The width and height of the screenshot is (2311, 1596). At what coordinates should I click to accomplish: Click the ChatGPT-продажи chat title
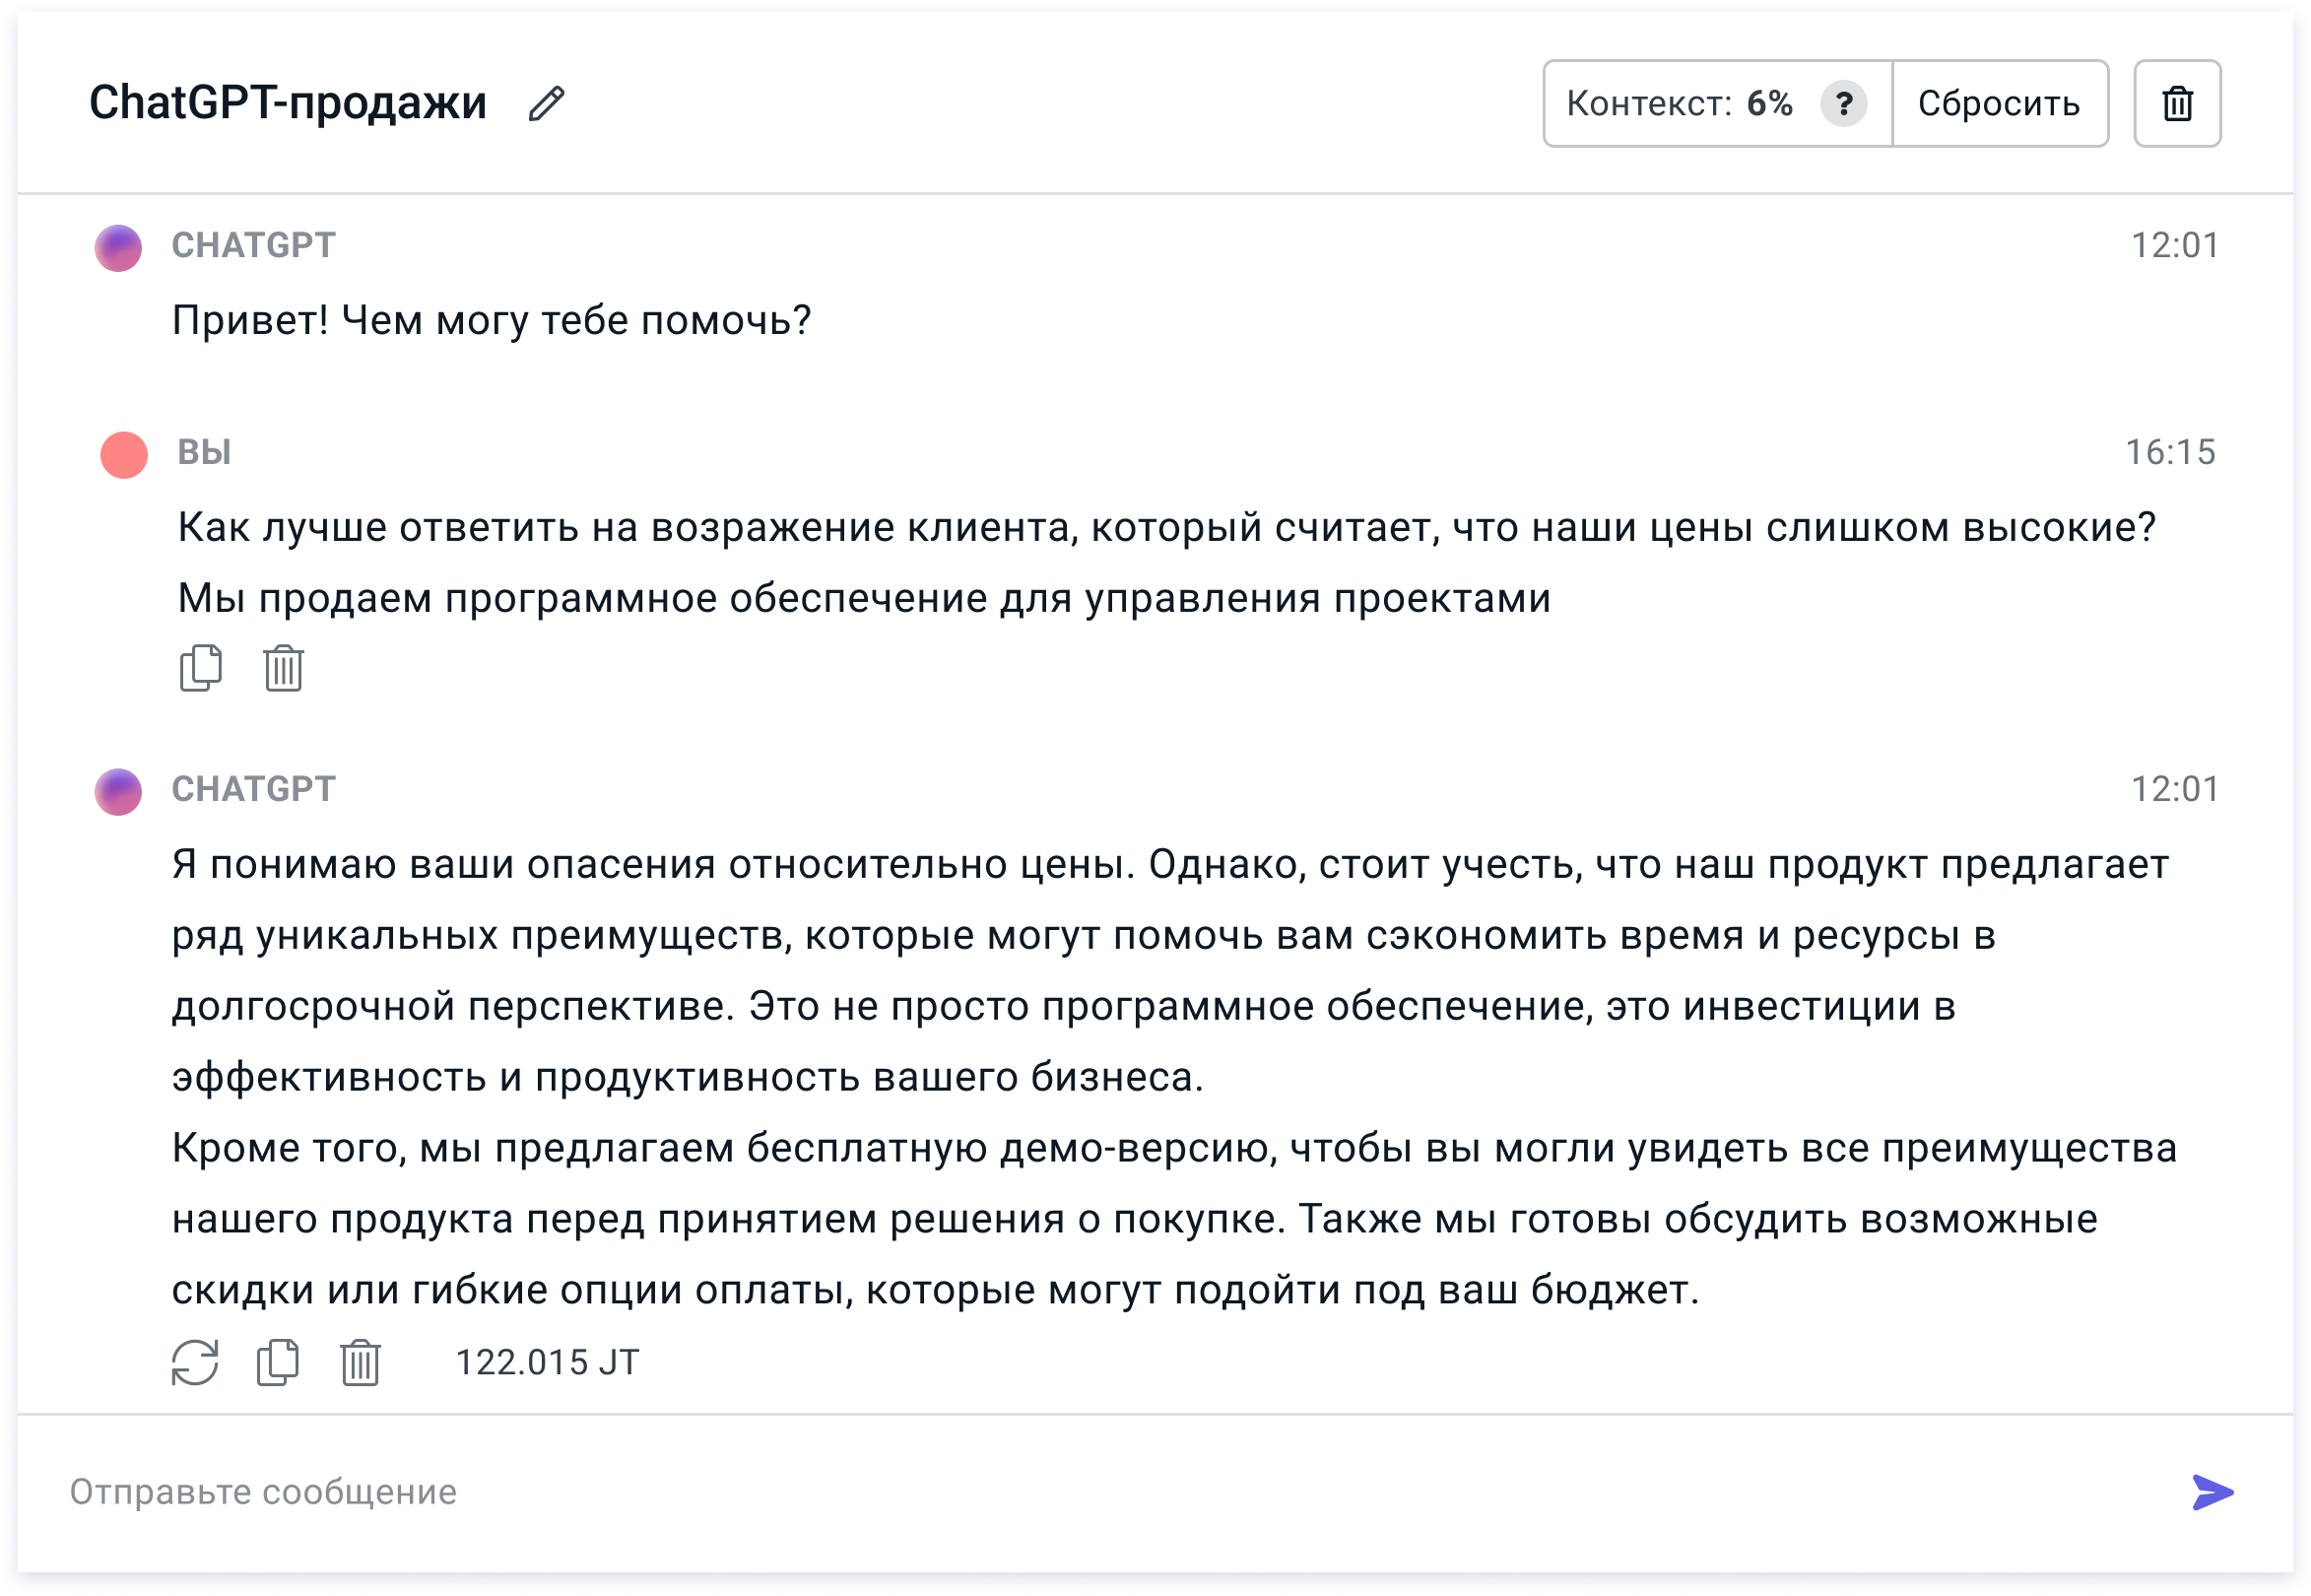pyautogui.click(x=288, y=104)
